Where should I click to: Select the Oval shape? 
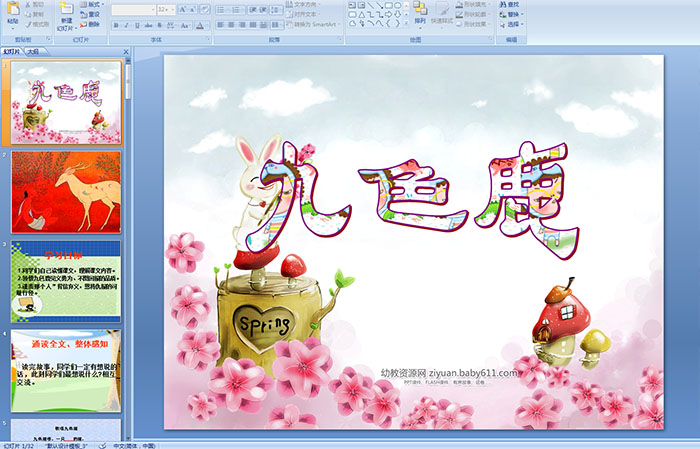(x=397, y=5)
